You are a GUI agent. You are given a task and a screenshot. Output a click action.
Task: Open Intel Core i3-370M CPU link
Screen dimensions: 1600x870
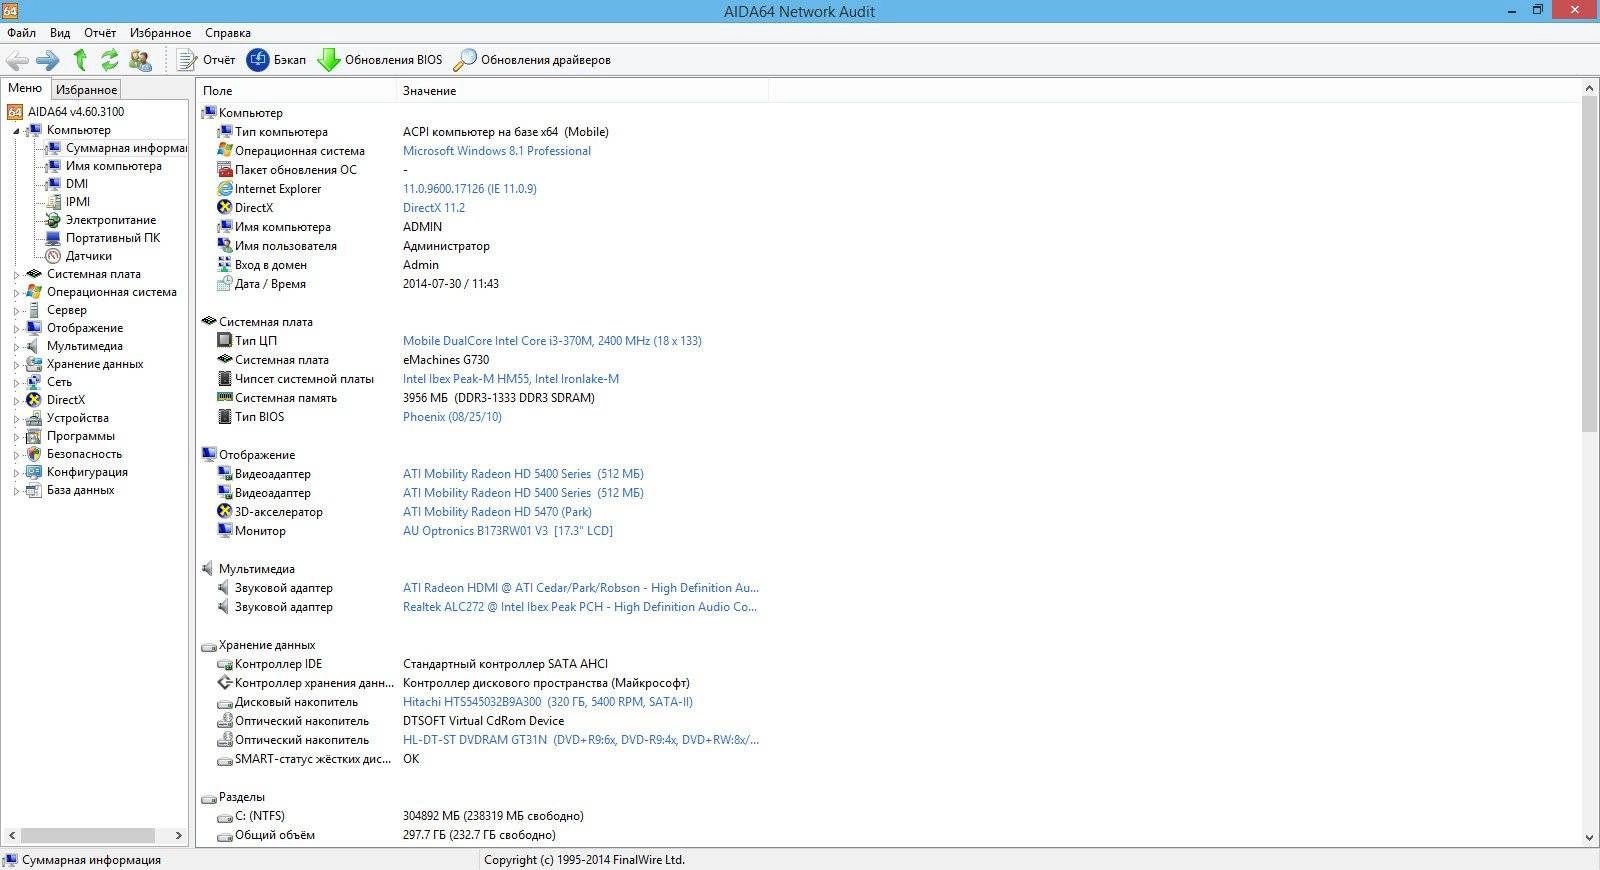552,341
